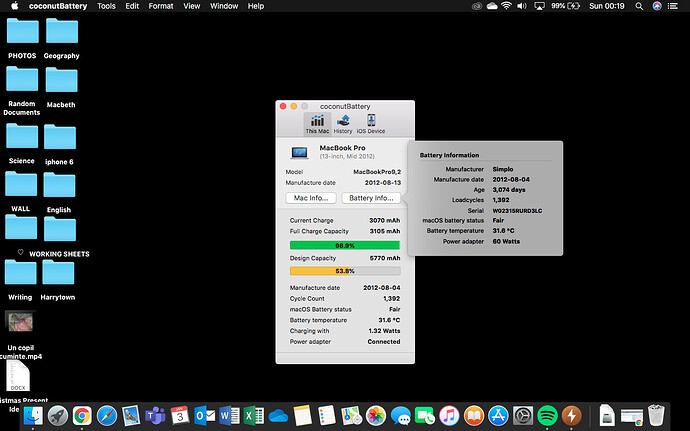Open Microsoft Teams in the dock
The image size is (690, 431).
[155, 416]
